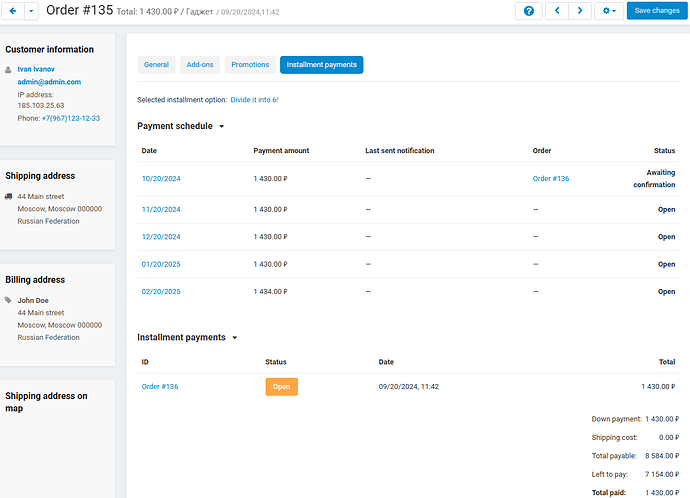
Task: Click the admin@admin.com email link
Action: coord(49,82)
